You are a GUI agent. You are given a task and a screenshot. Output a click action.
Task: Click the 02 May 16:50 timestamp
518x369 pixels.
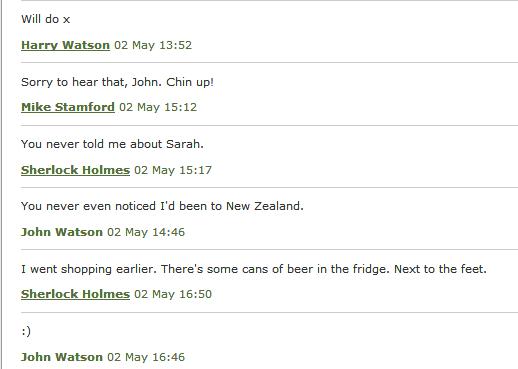click(x=173, y=294)
